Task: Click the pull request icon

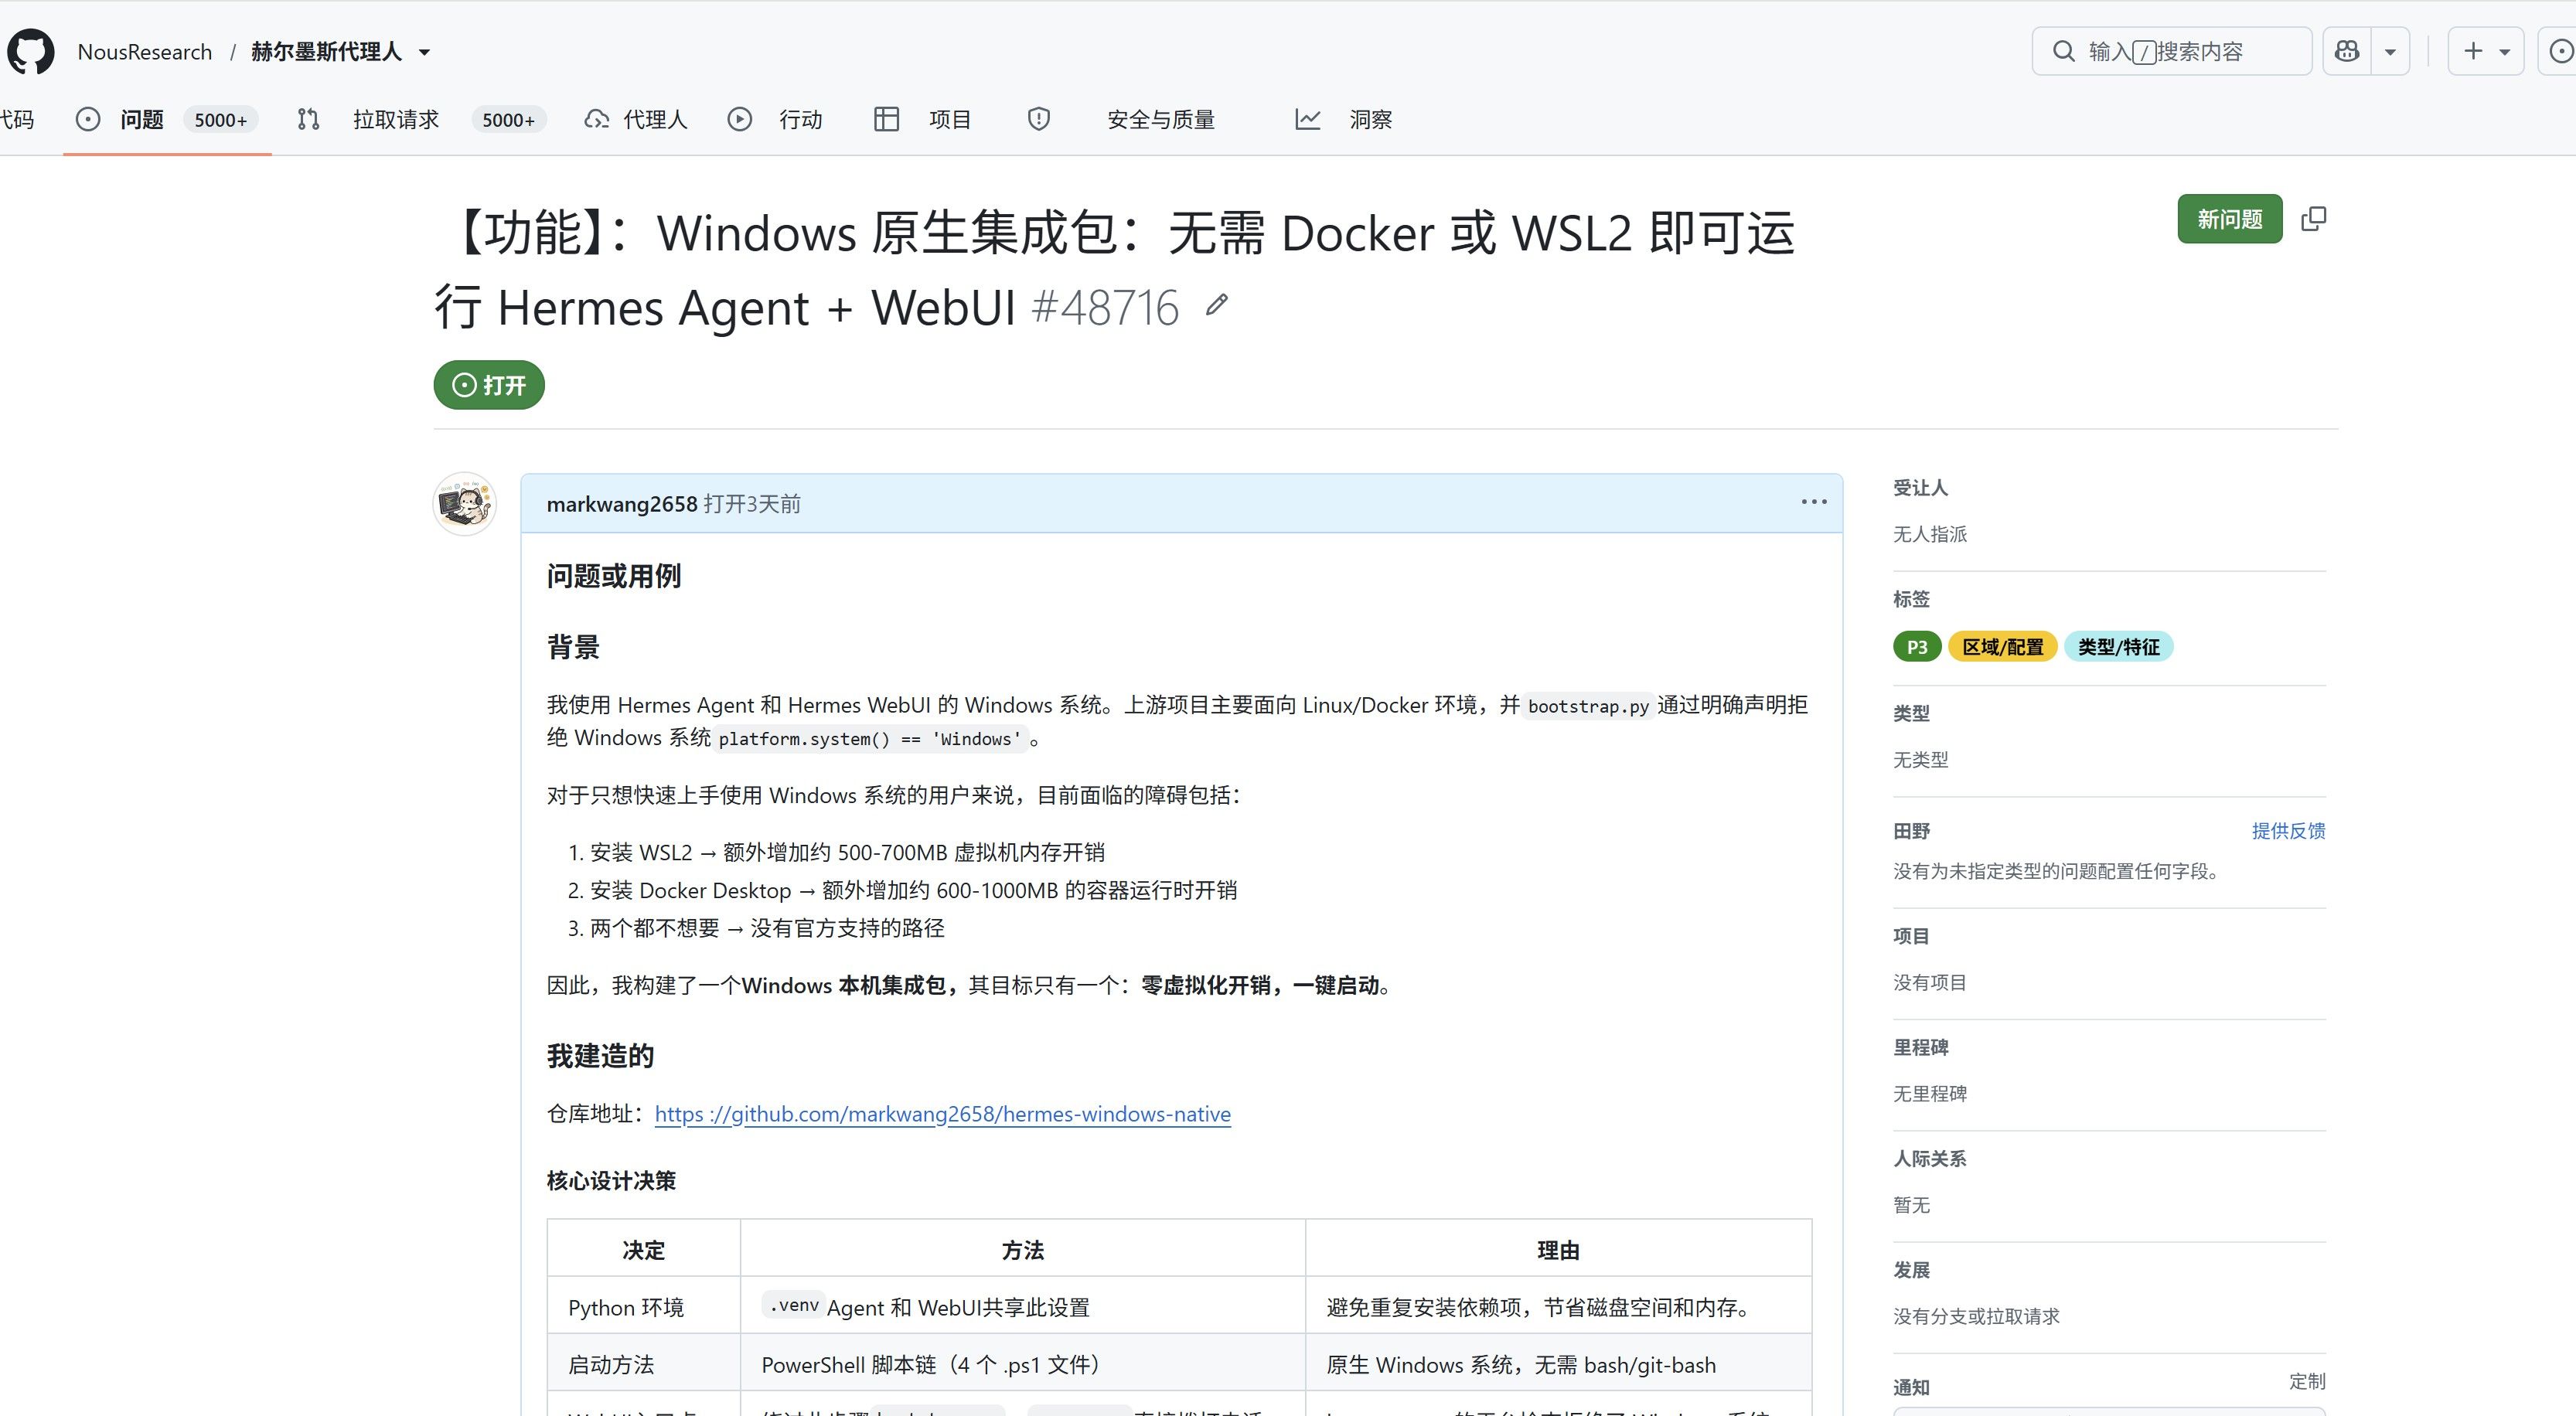Action: (x=308, y=120)
